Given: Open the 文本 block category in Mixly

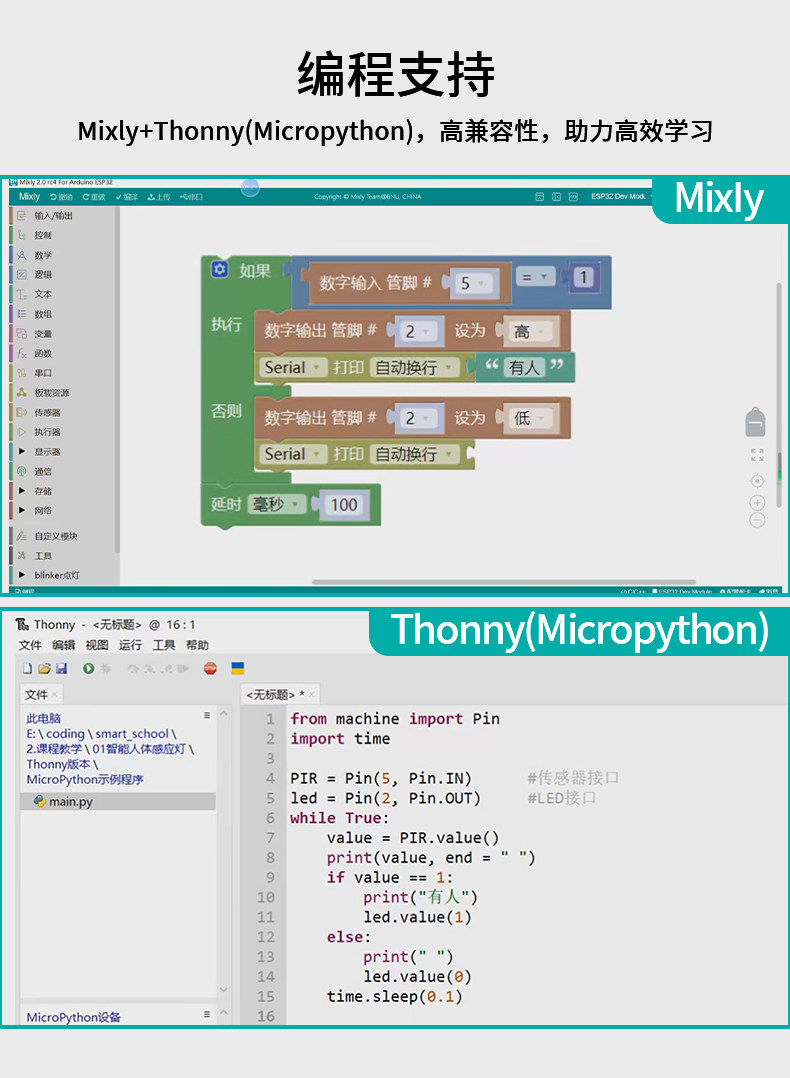Looking at the screenshot, I should tap(43, 294).
